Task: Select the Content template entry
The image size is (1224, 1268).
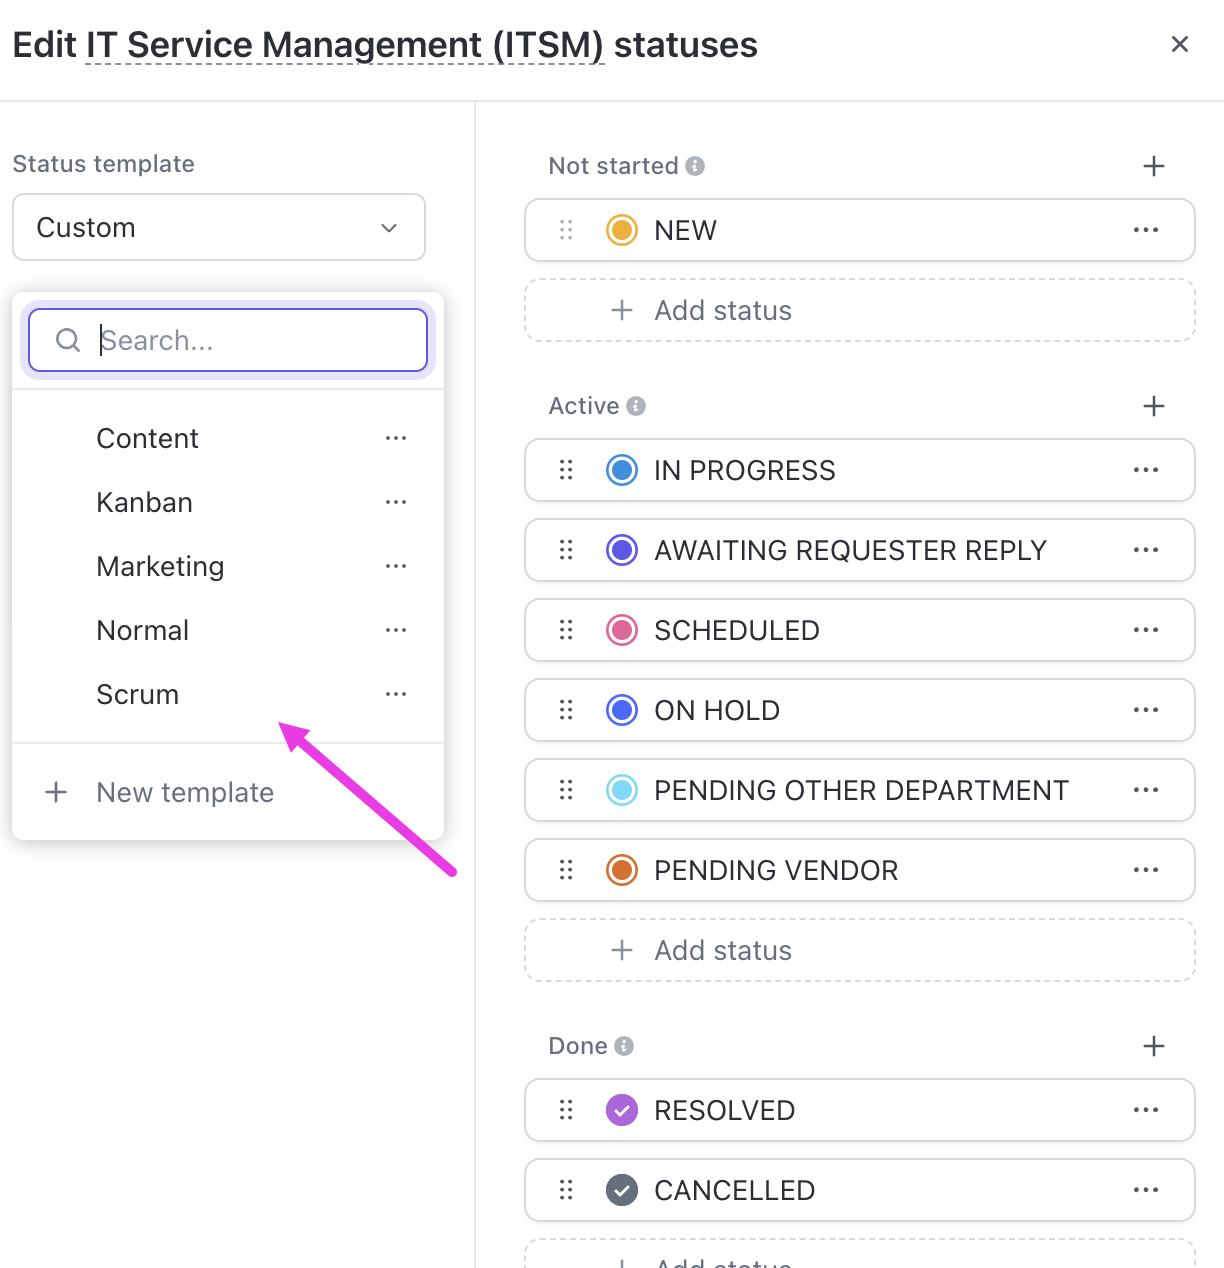Action: (147, 438)
